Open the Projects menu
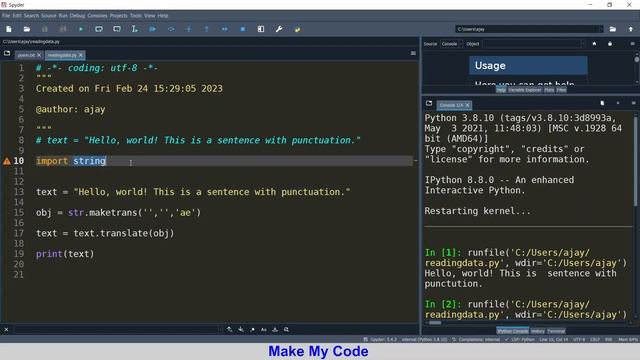The width and height of the screenshot is (640, 360). (118, 16)
